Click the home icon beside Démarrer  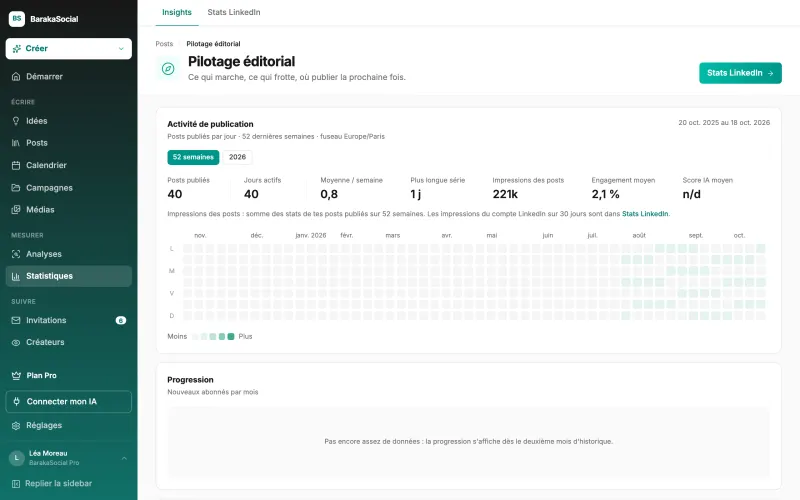point(16,77)
